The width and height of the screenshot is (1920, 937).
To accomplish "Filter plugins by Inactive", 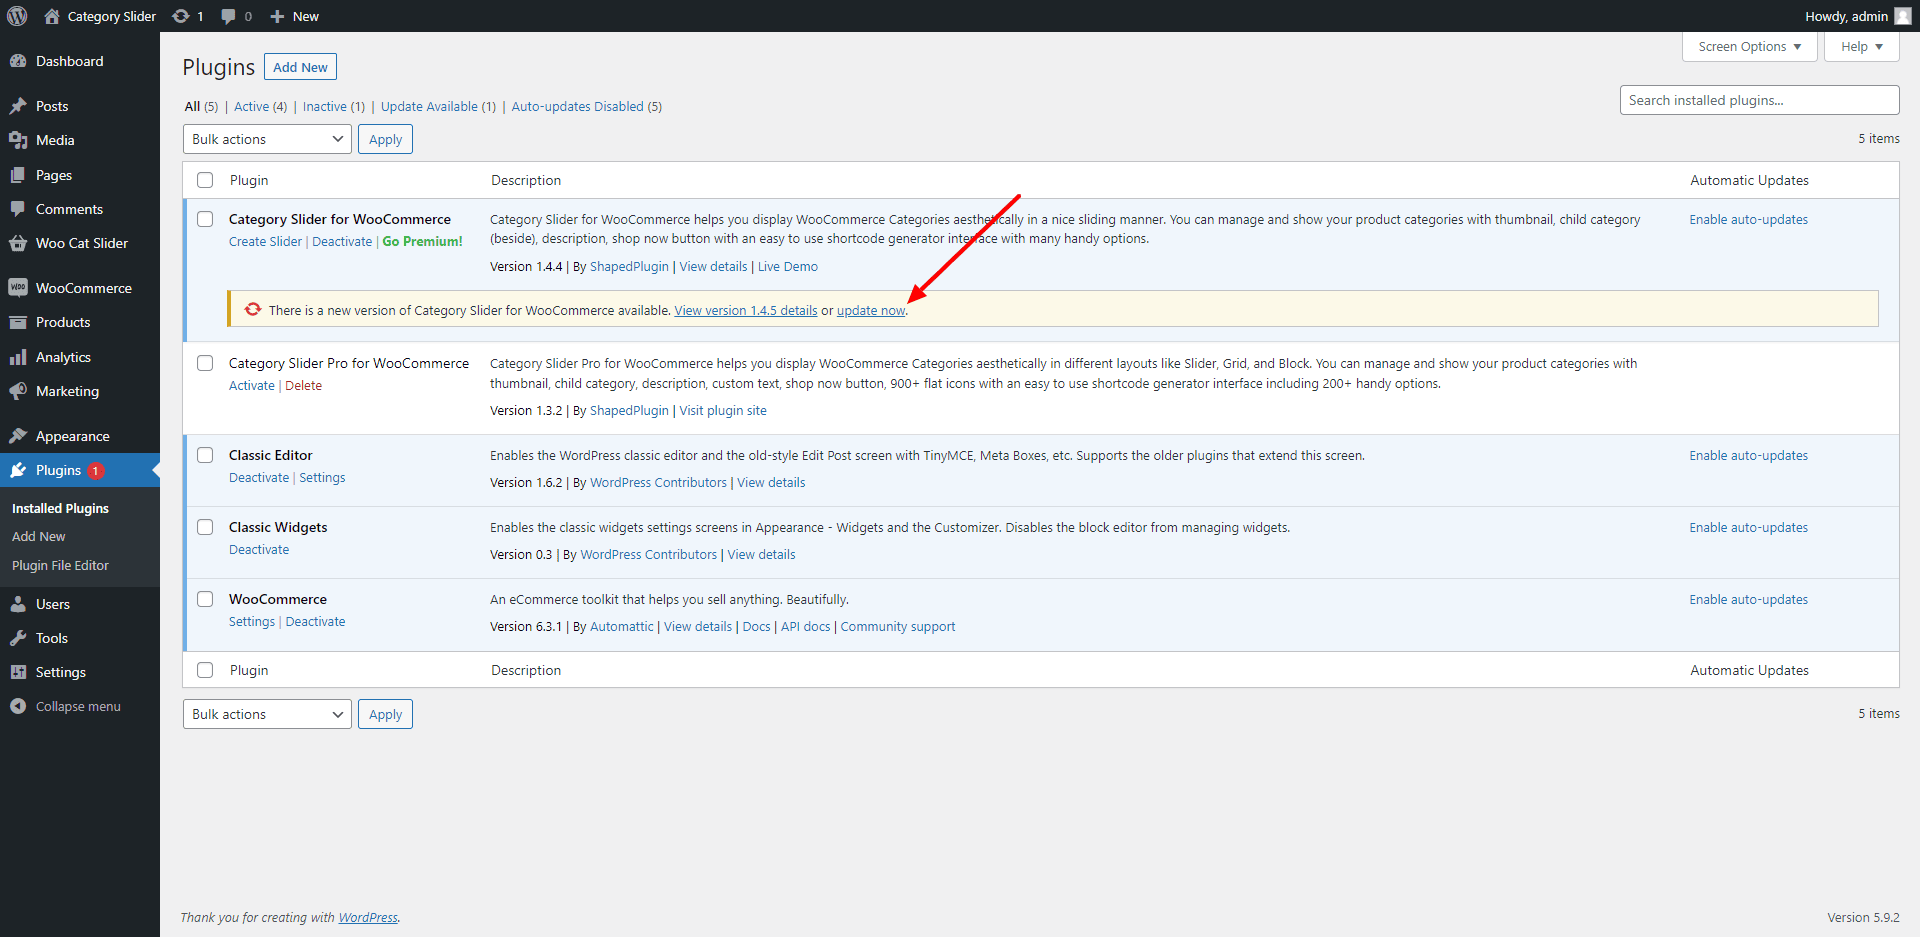I will click(325, 107).
